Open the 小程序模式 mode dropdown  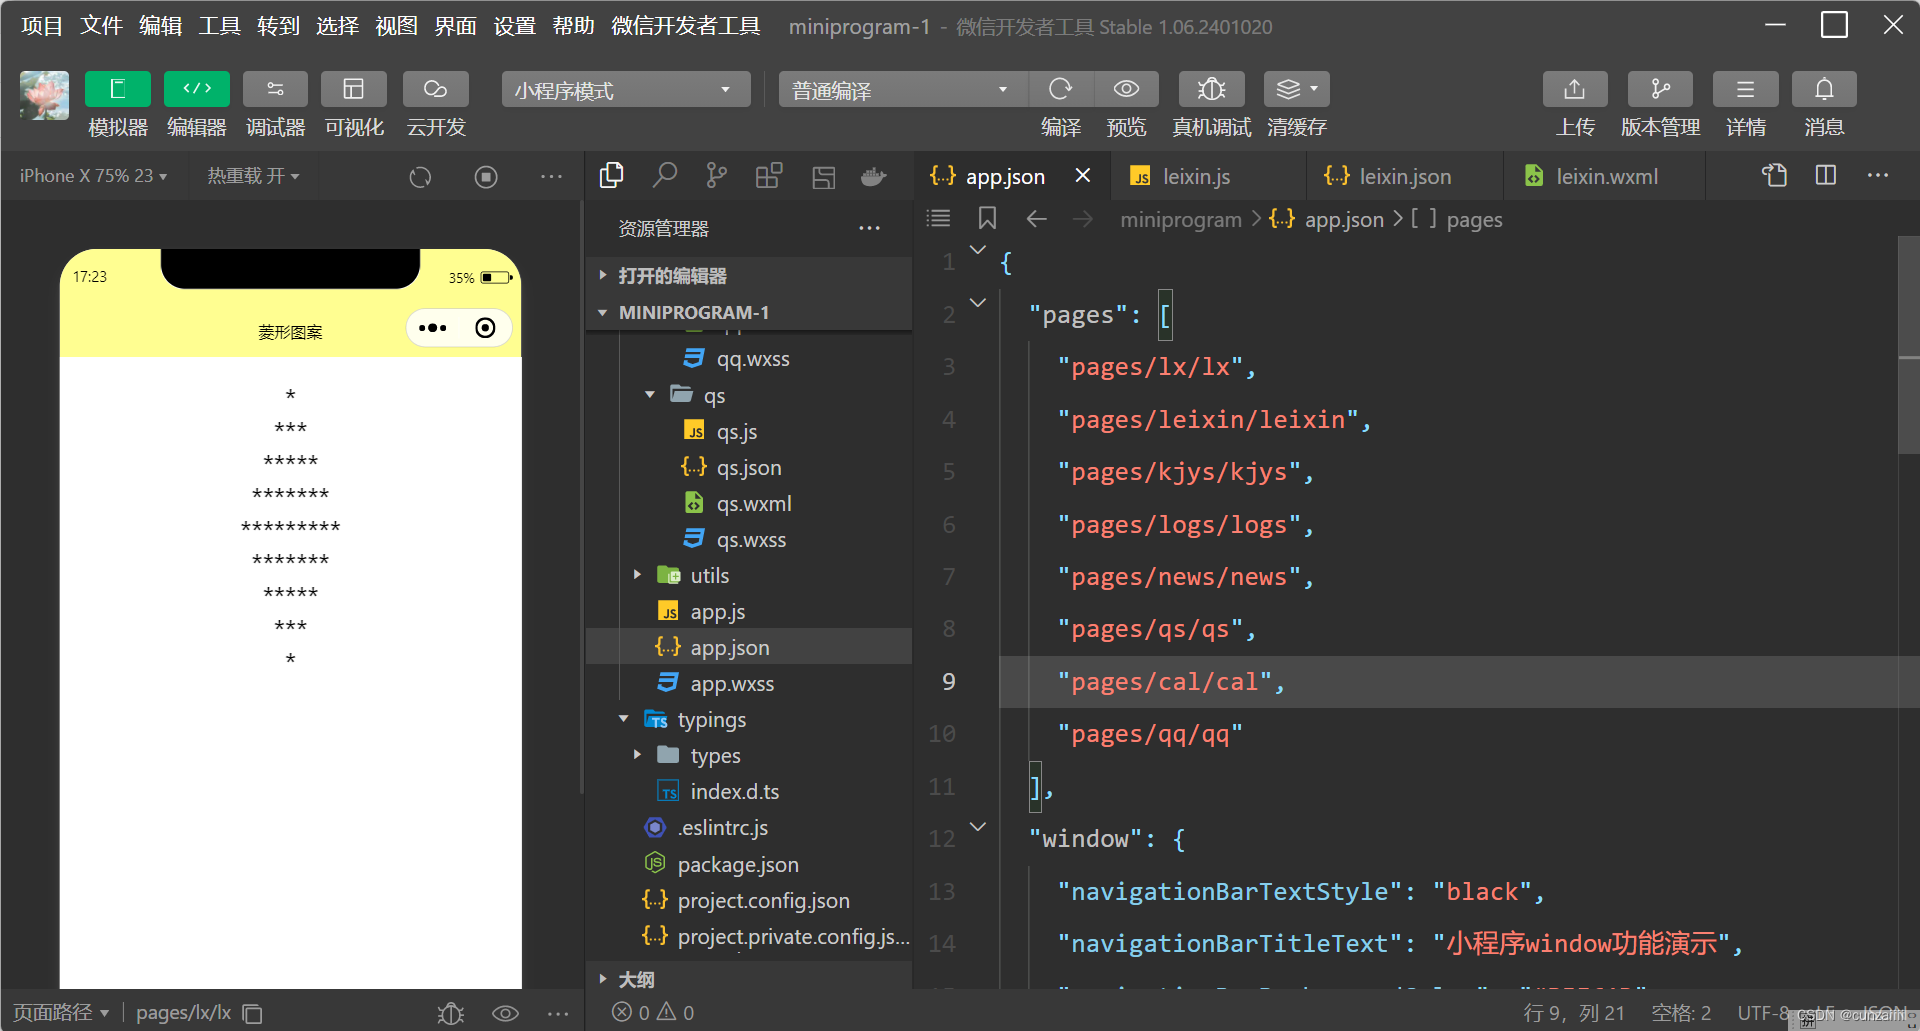[x=626, y=90]
